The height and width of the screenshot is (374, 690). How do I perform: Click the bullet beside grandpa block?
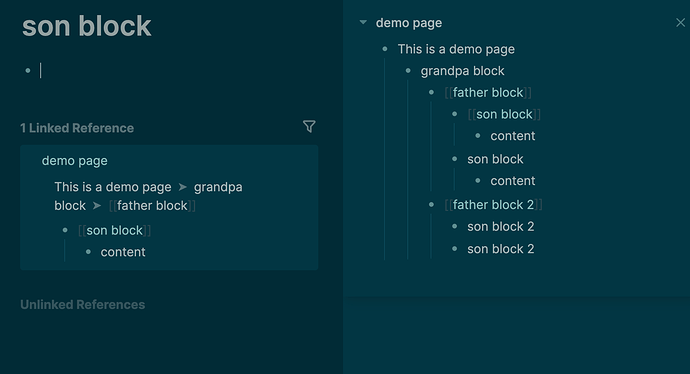[x=408, y=71]
